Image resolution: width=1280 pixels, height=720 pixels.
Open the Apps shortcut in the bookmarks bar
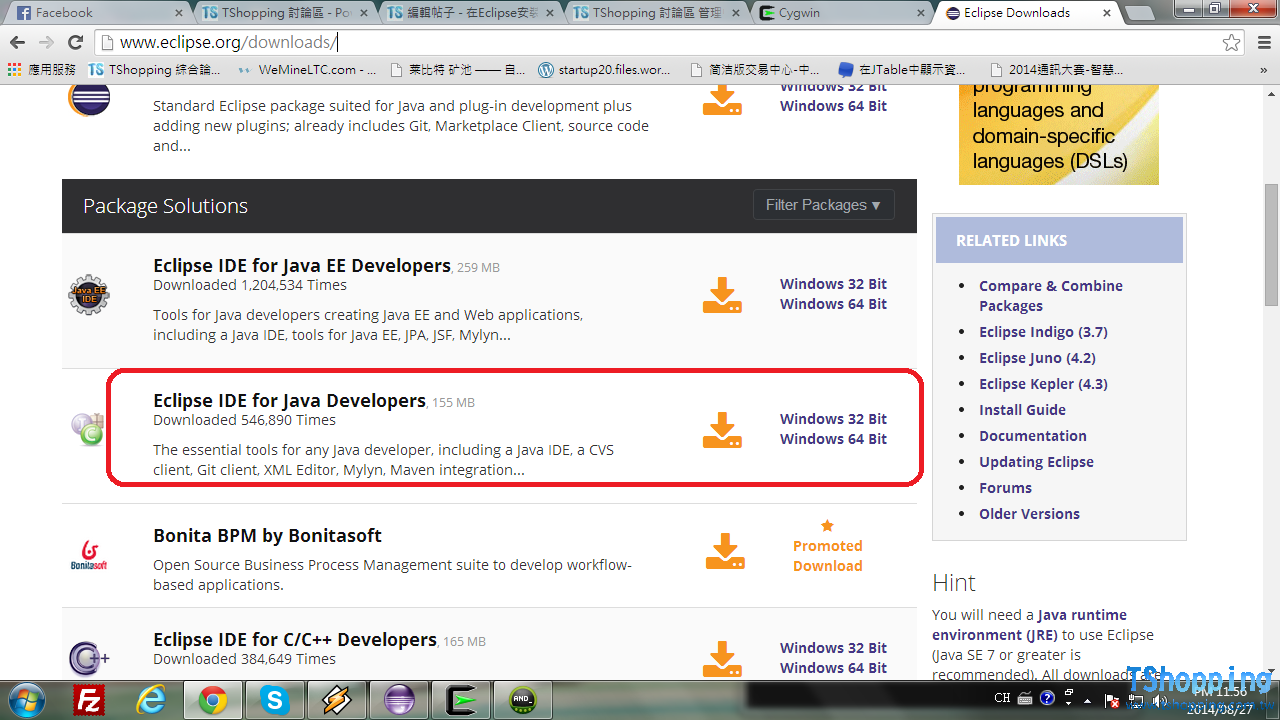(x=41, y=70)
